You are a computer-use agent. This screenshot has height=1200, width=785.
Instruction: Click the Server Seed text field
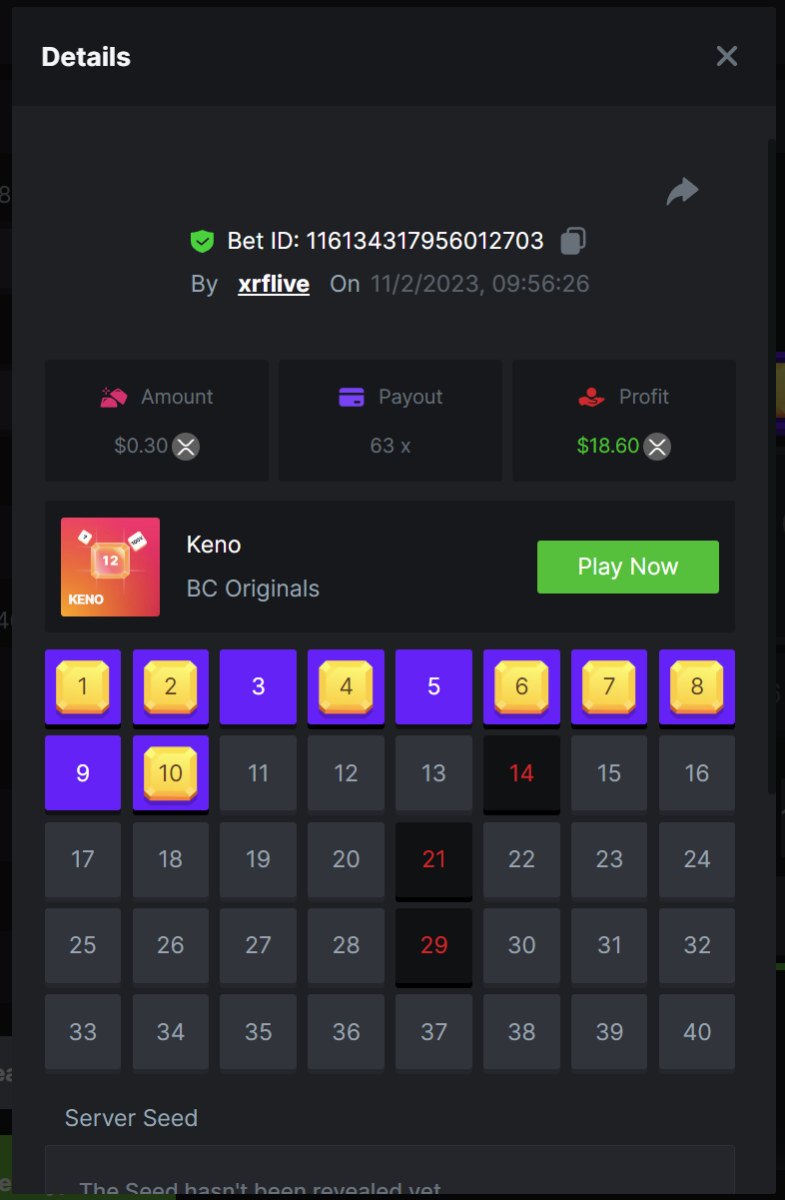tap(390, 1172)
